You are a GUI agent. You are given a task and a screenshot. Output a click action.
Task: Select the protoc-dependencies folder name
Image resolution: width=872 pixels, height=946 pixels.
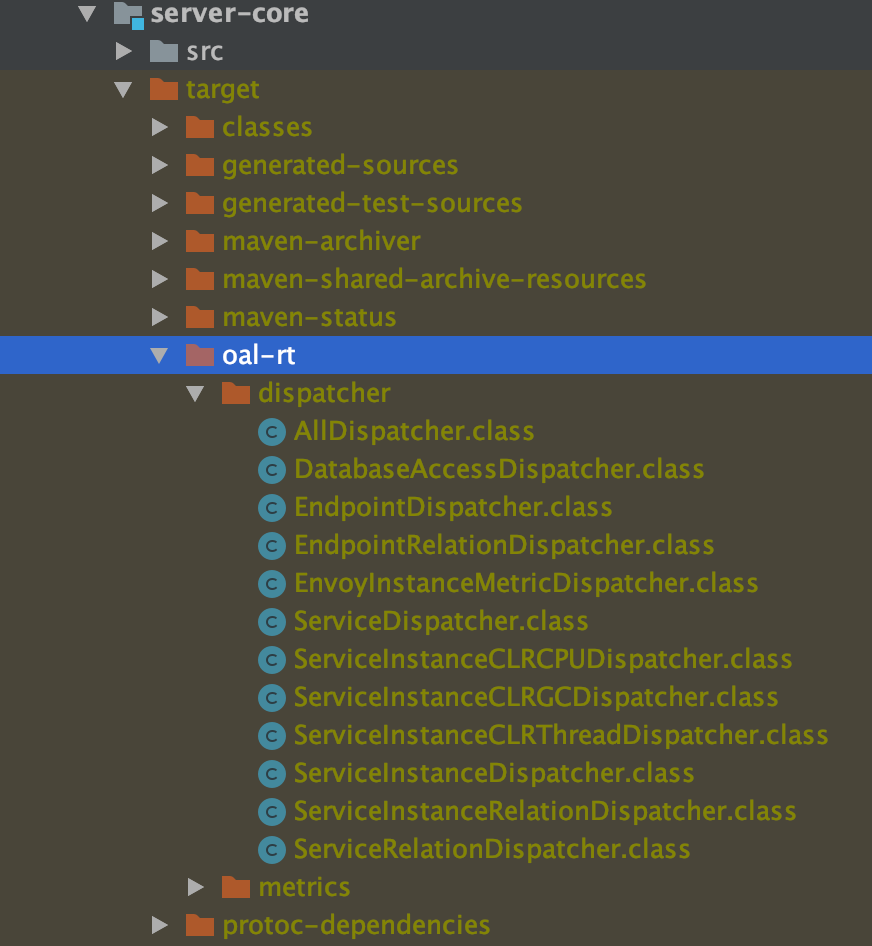357,925
